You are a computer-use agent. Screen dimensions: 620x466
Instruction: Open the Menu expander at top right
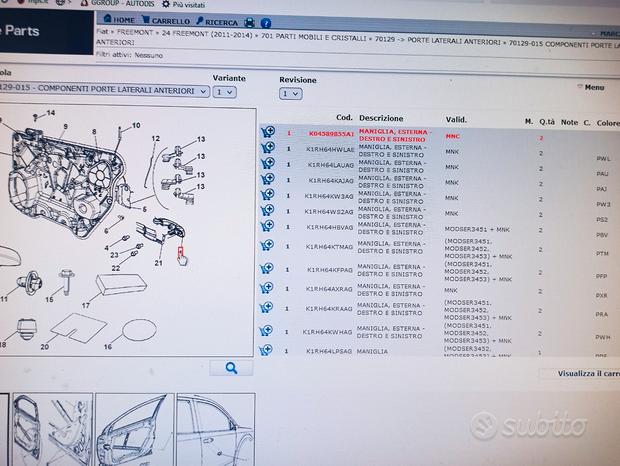pos(591,87)
